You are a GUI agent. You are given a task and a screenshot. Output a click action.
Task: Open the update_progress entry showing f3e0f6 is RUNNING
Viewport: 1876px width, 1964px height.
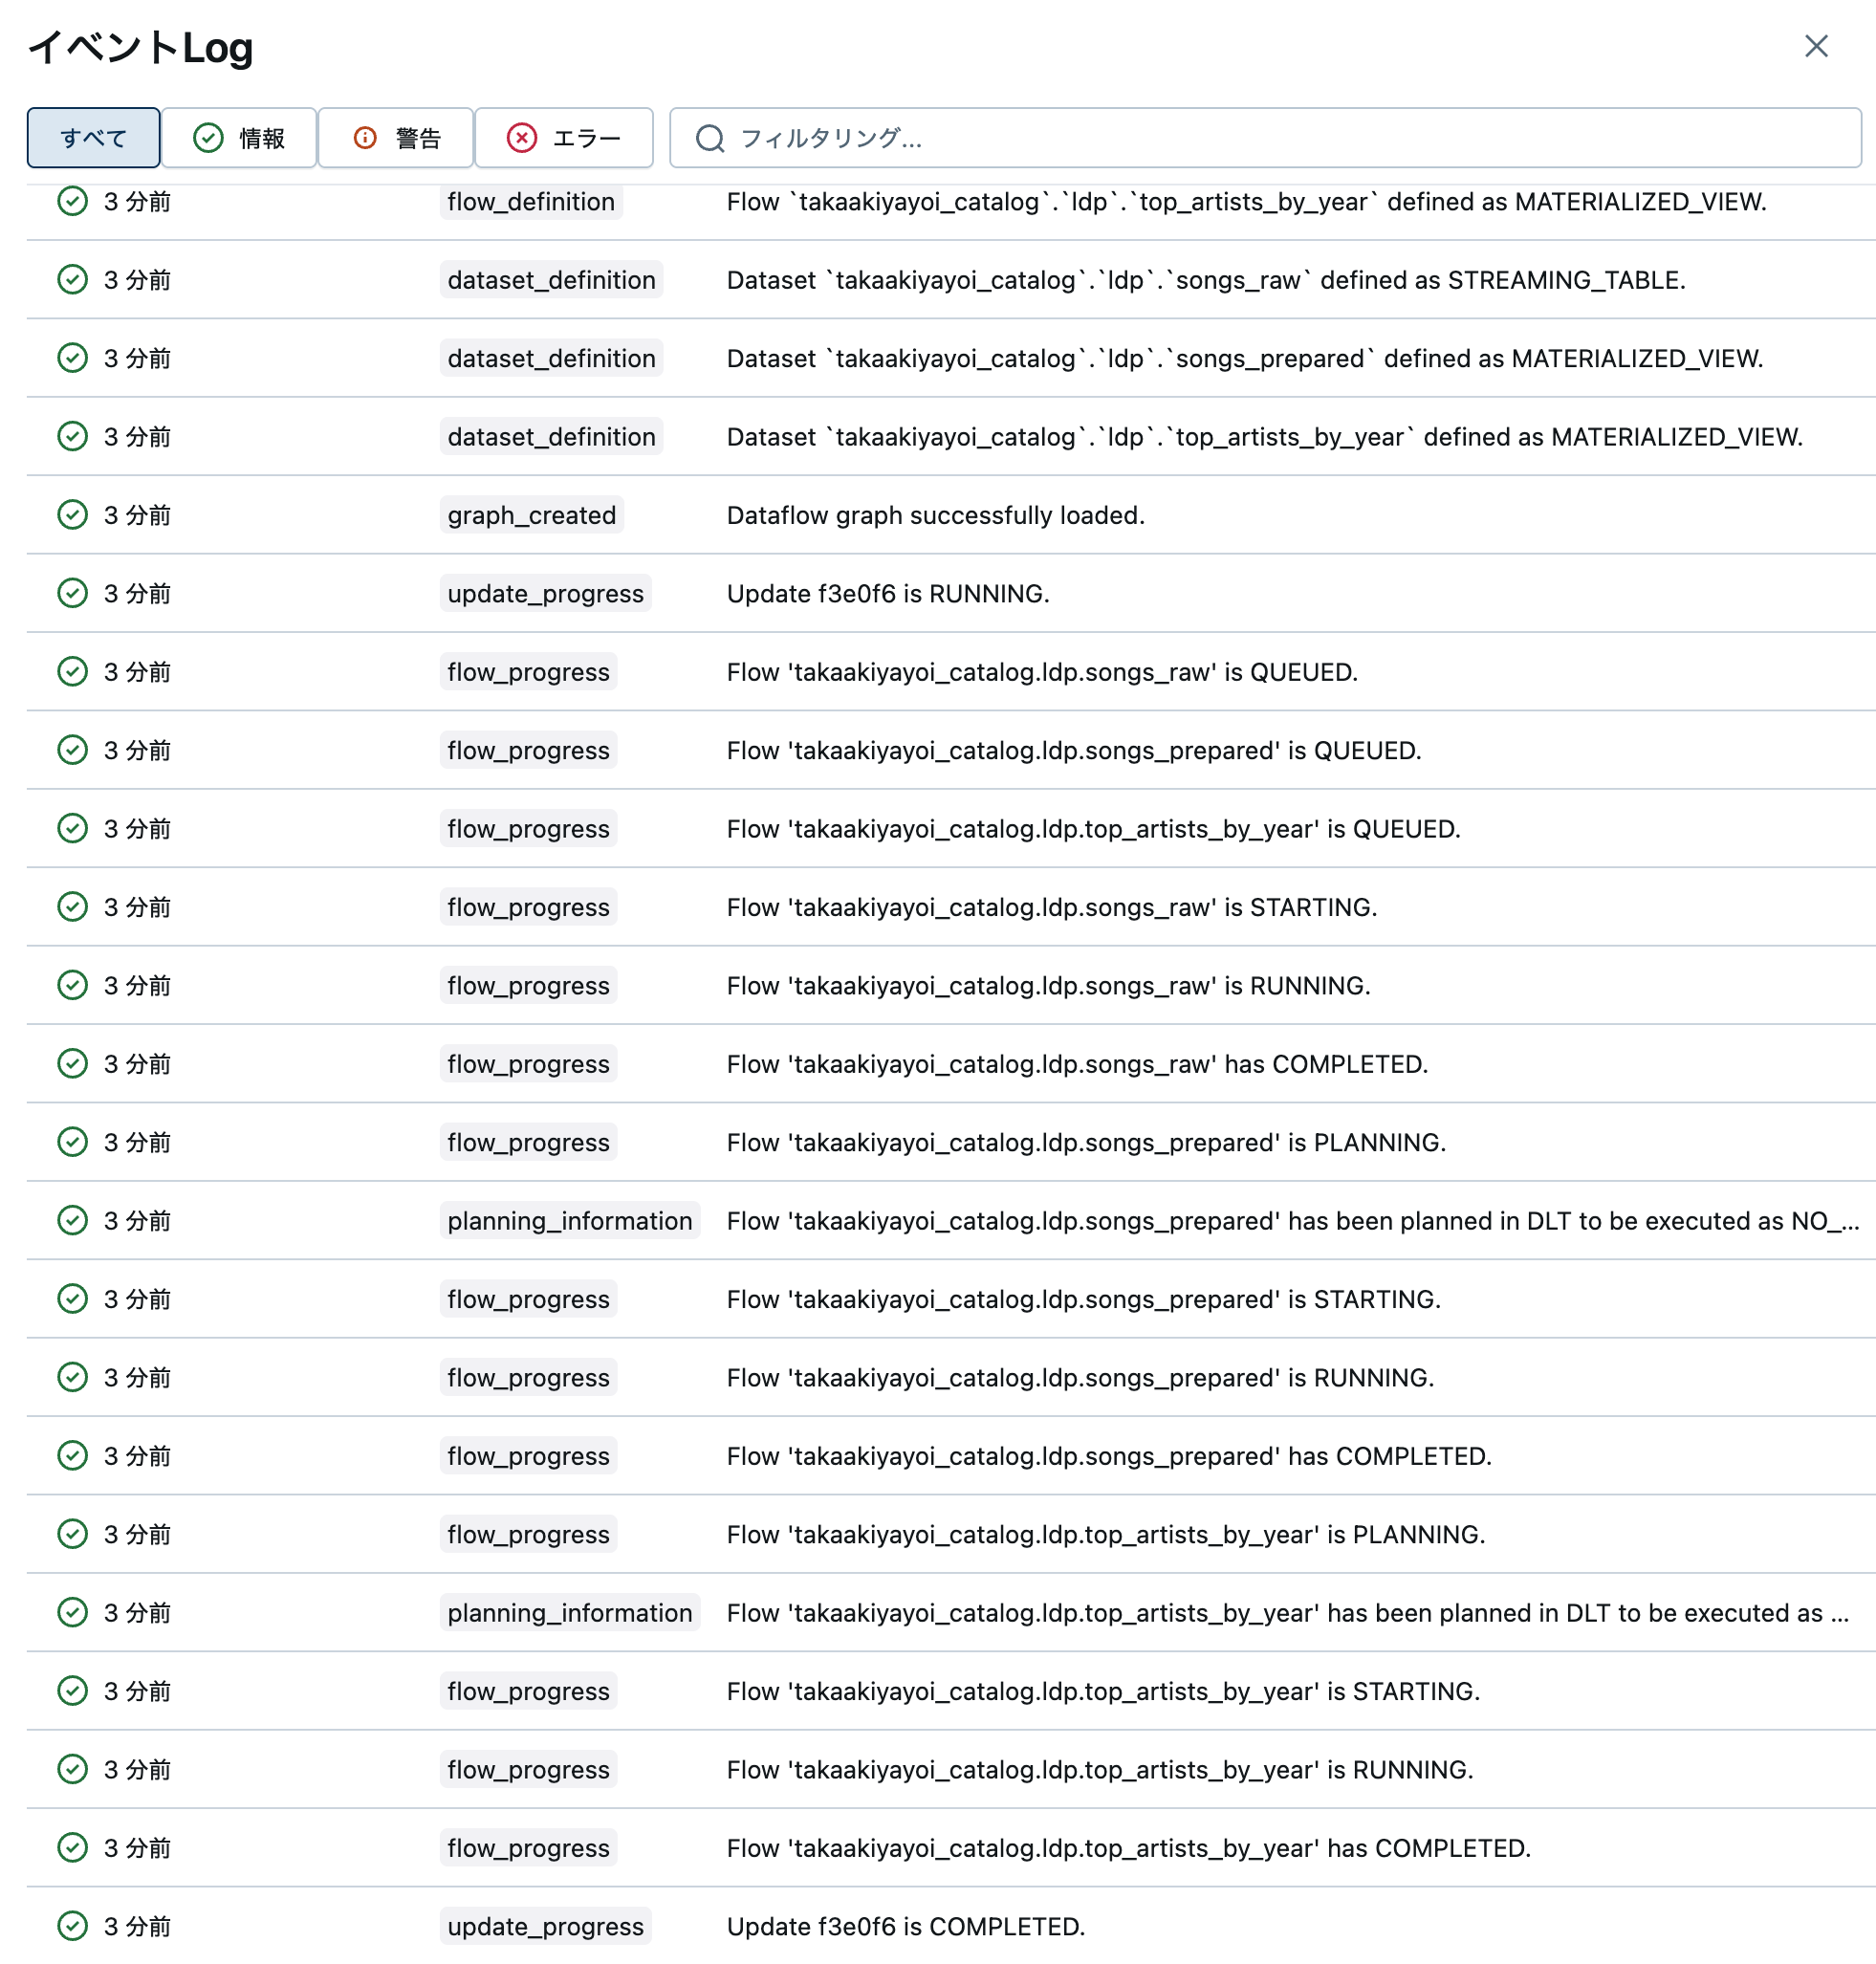(545, 593)
